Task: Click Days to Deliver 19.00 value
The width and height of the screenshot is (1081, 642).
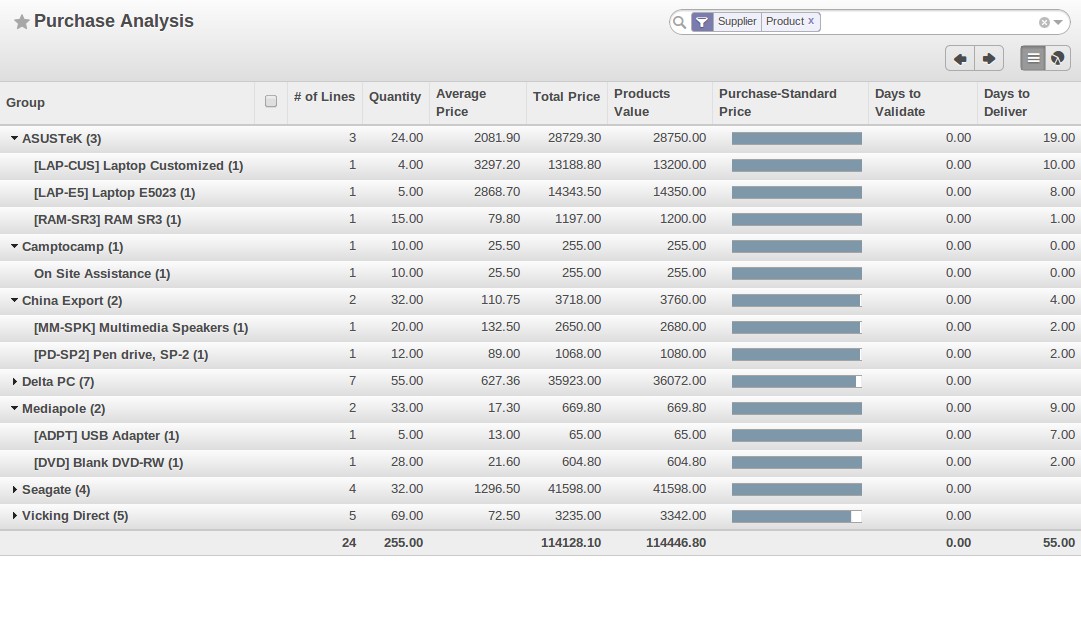Action: [x=1059, y=138]
